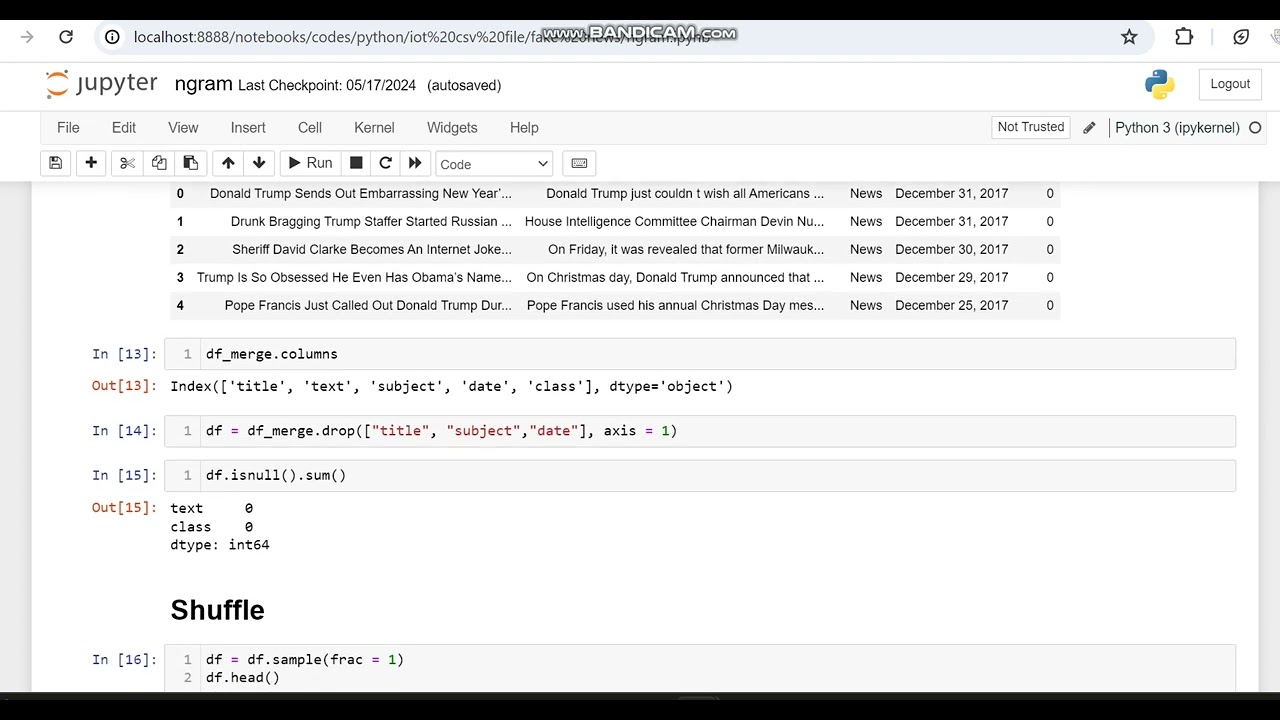Run the selected cell
The width and height of the screenshot is (1280, 720).
pos(310,163)
